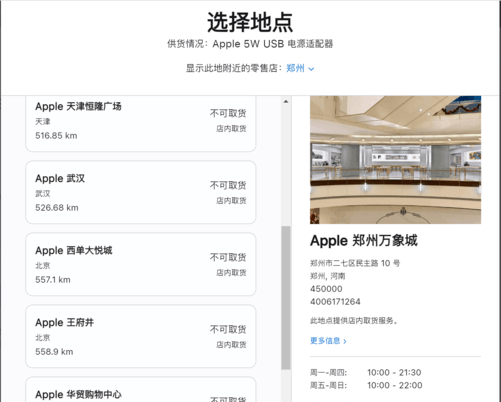Click the postal code 450000

[x=326, y=289]
